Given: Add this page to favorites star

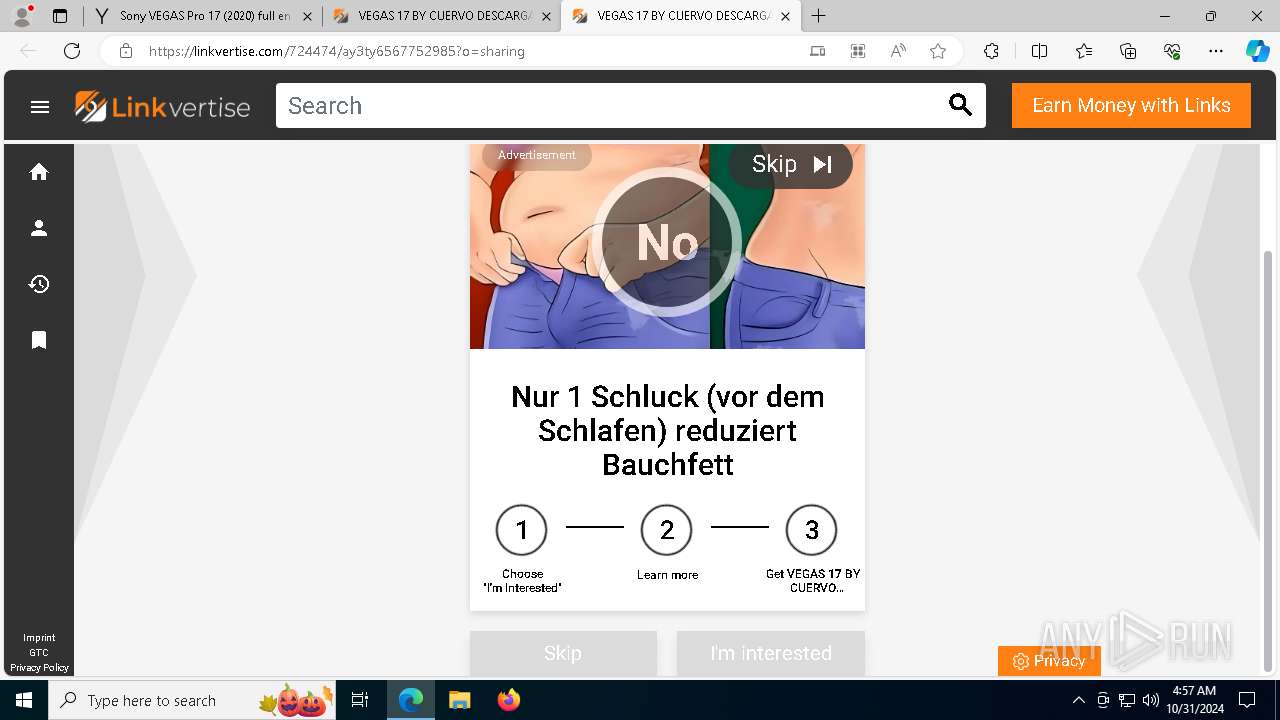Looking at the screenshot, I should tap(938, 51).
